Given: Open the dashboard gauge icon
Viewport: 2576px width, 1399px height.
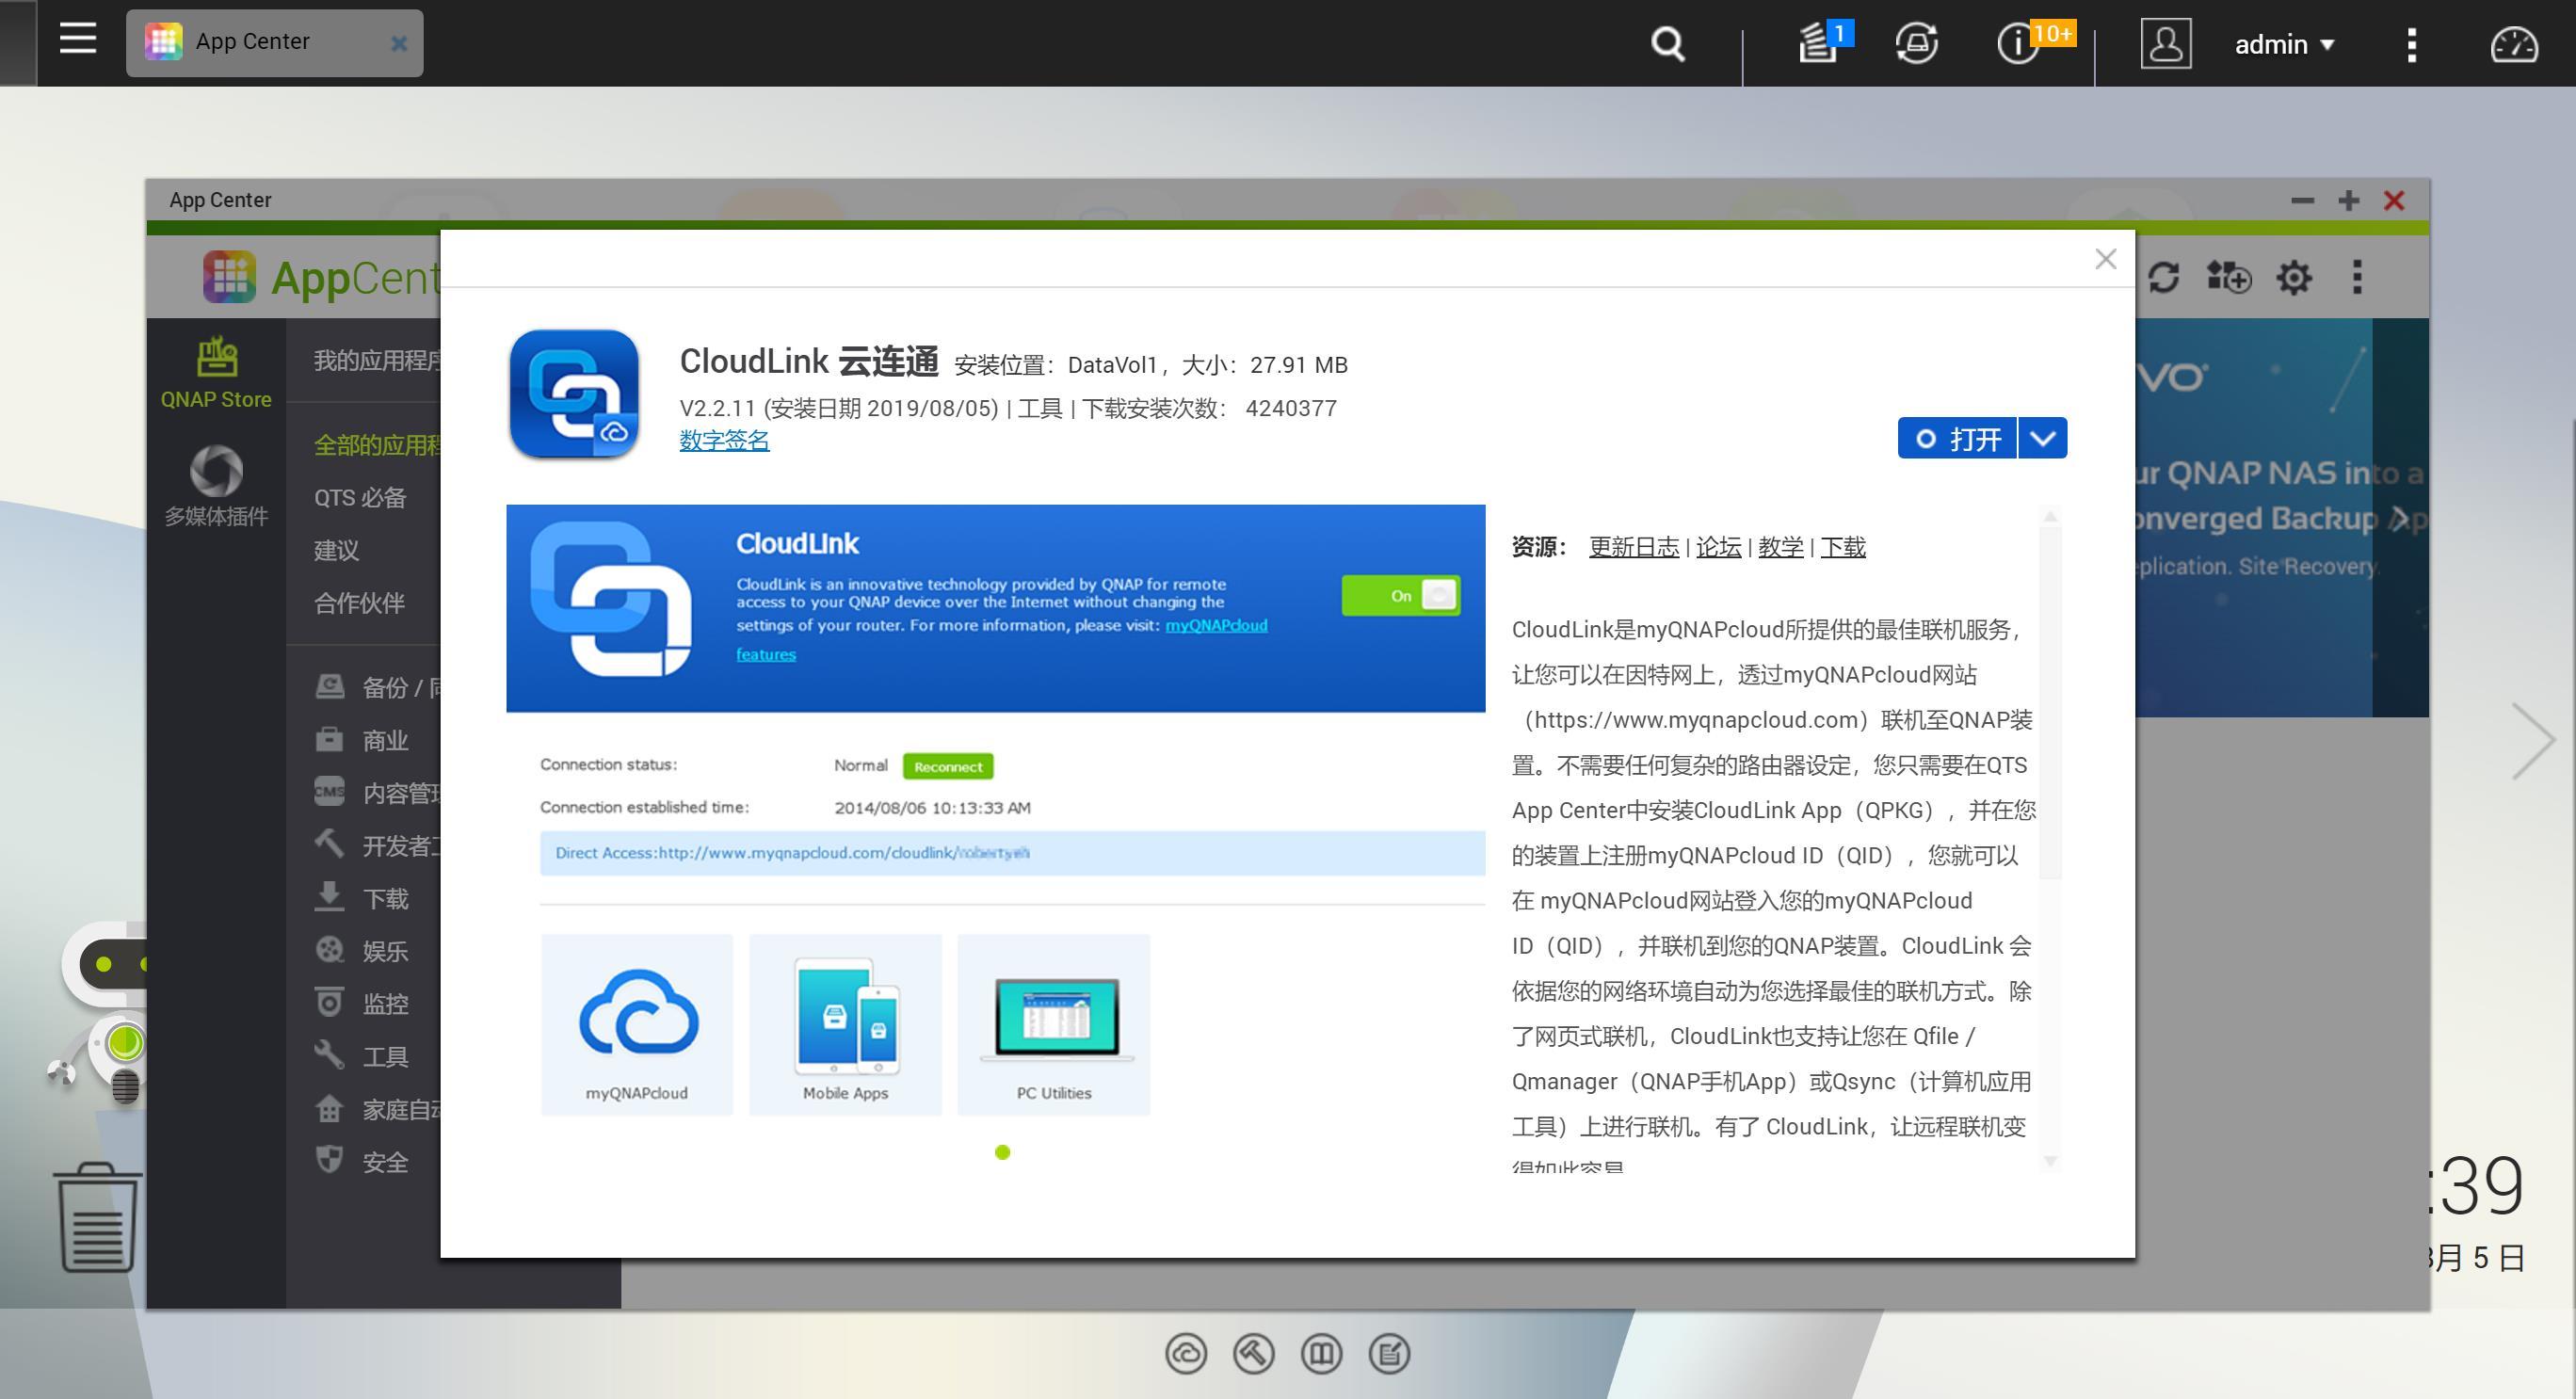Looking at the screenshot, I should (2513, 44).
